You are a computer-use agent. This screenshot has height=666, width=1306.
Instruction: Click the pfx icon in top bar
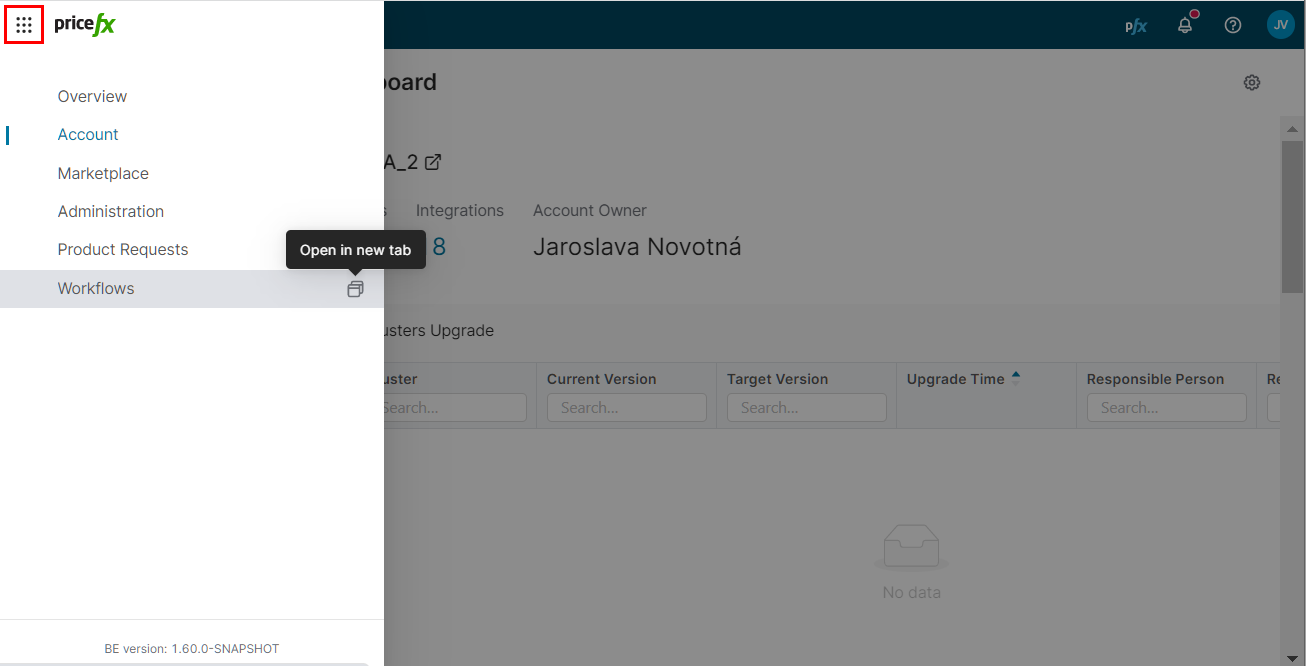(1136, 26)
